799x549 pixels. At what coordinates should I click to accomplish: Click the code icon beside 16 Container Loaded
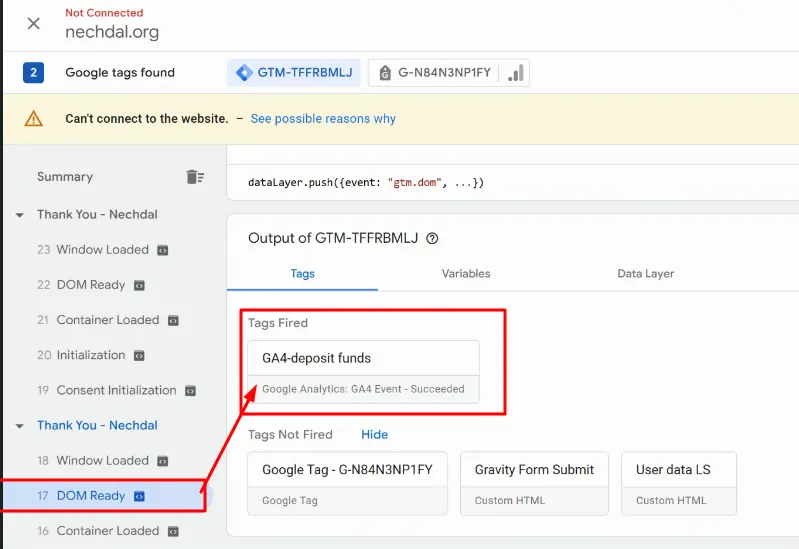tap(173, 532)
